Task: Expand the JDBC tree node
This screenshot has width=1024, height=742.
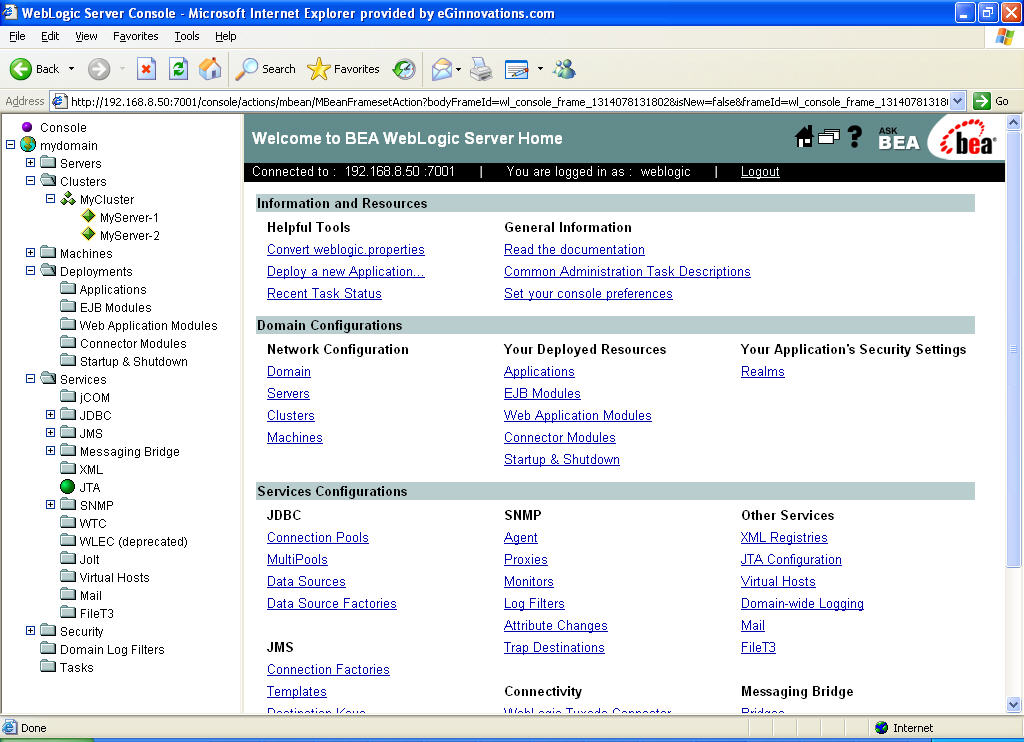Action: pyautogui.click(x=50, y=414)
